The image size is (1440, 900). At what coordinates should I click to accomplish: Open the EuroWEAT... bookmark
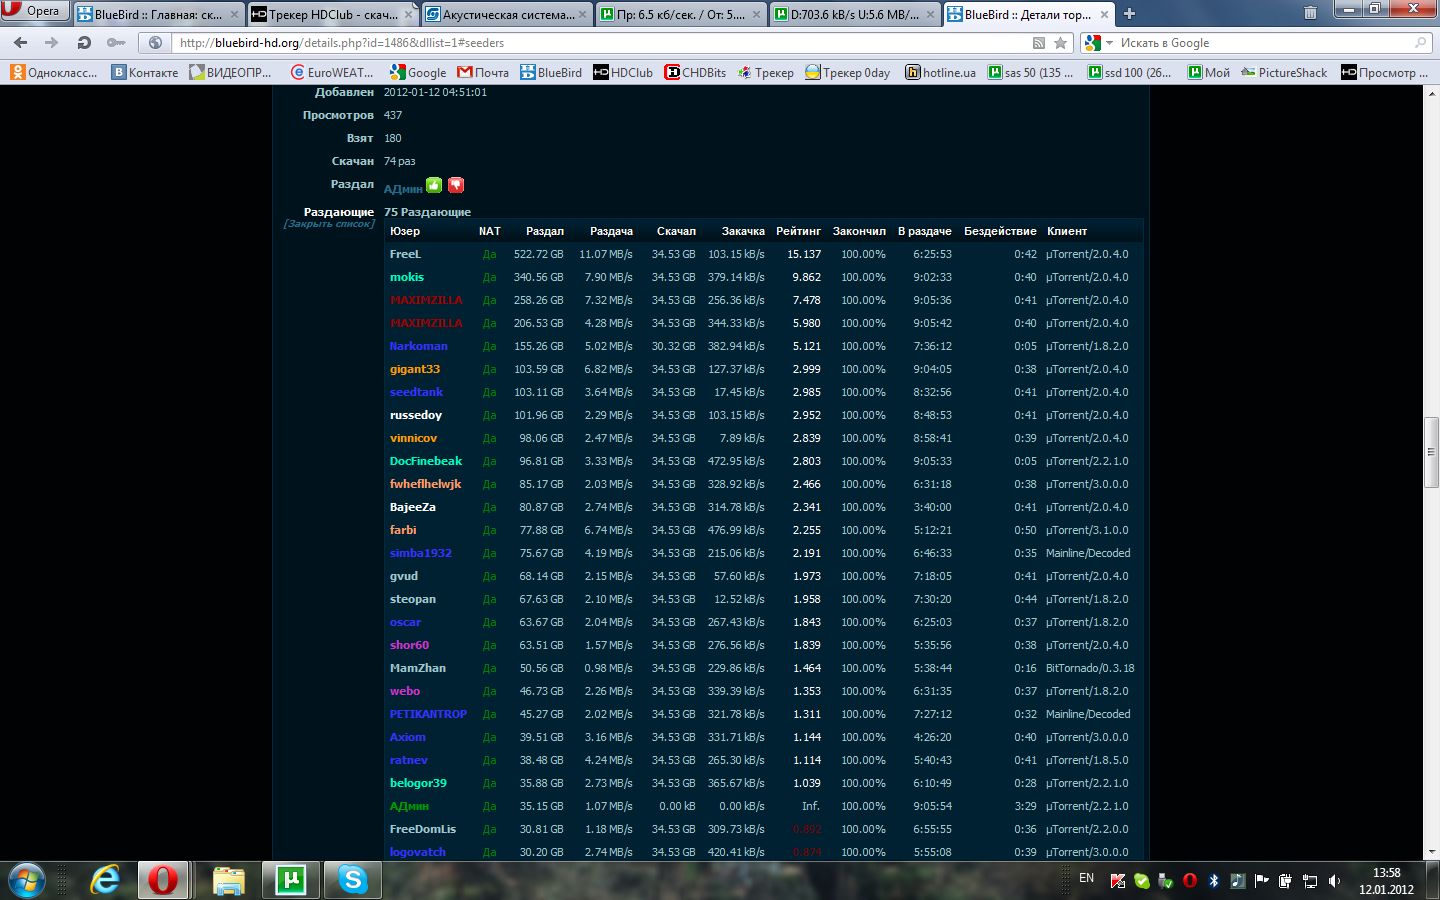click(x=332, y=72)
